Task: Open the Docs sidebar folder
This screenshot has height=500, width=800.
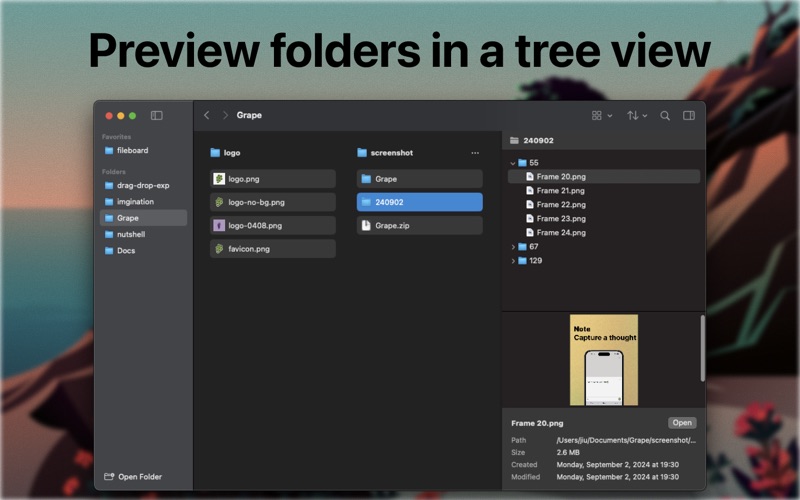Action: pos(143,251)
